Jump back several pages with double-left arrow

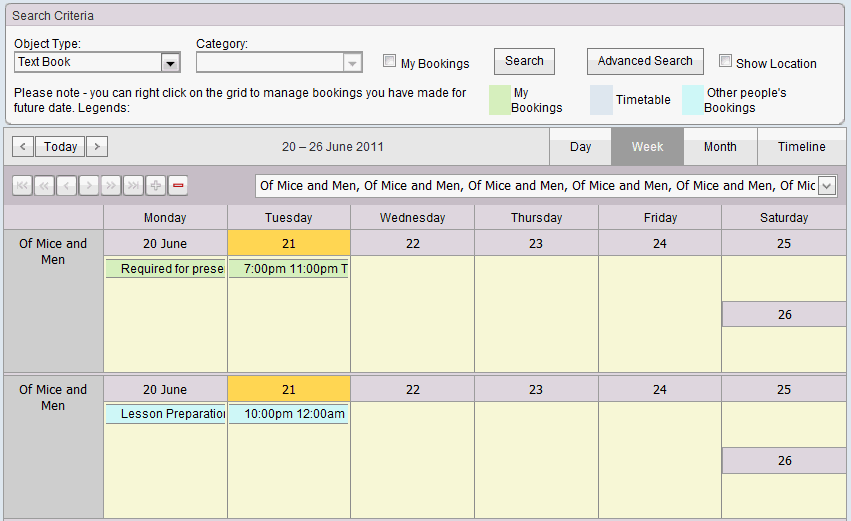(x=45, y=186)
